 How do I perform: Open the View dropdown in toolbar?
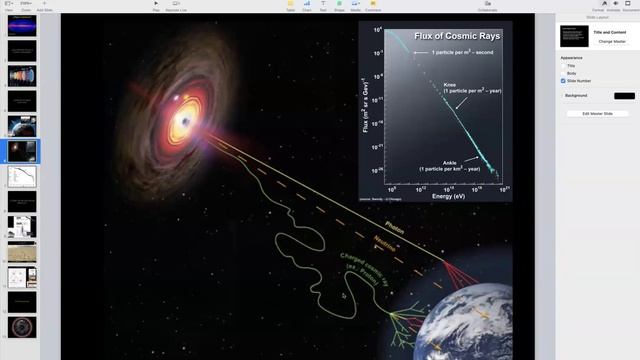pyautogui.click(x=8, y=3)
